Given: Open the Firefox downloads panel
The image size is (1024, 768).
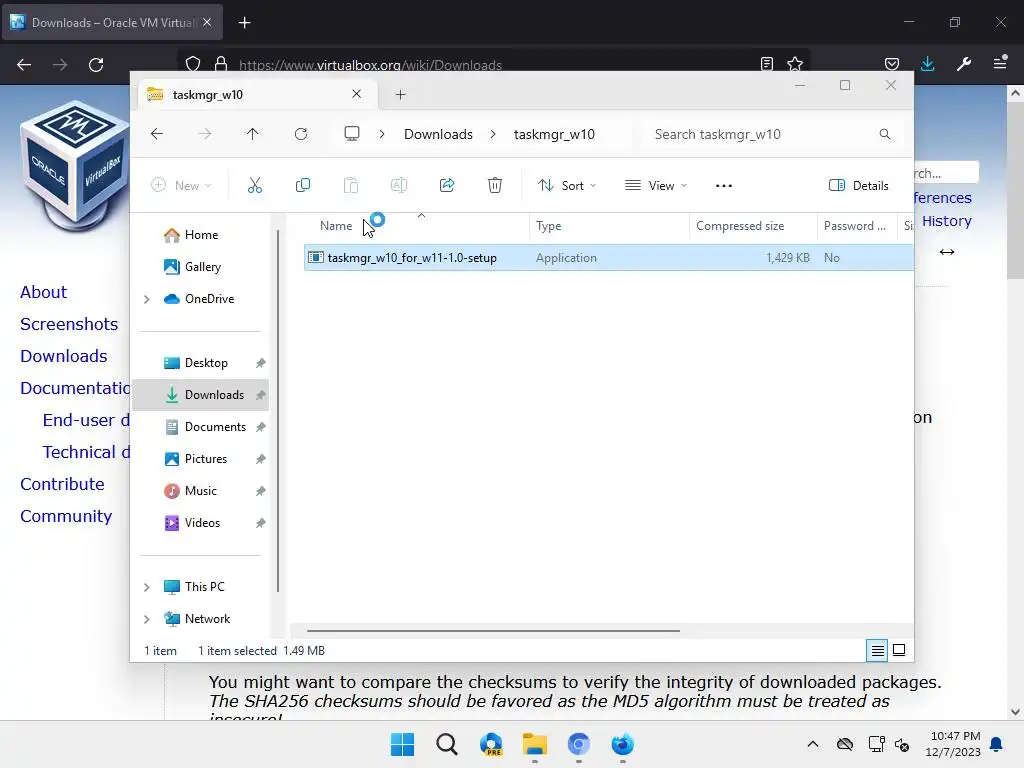Looking at the screenshot, I should point(927,64).
